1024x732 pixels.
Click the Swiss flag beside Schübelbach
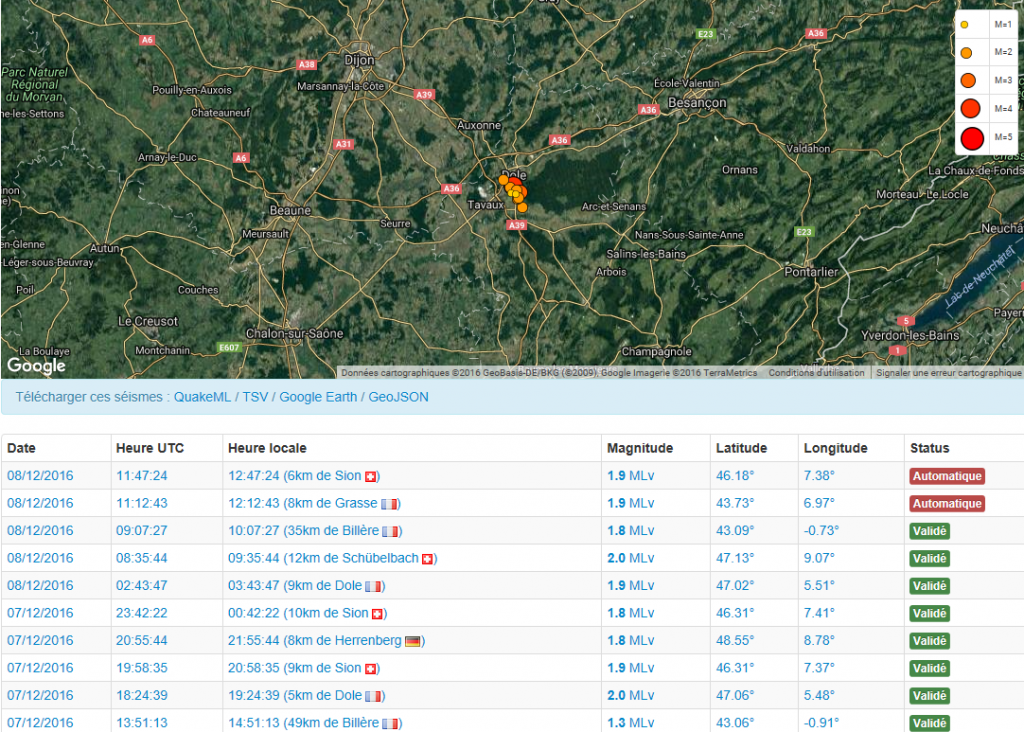[428, 559]
